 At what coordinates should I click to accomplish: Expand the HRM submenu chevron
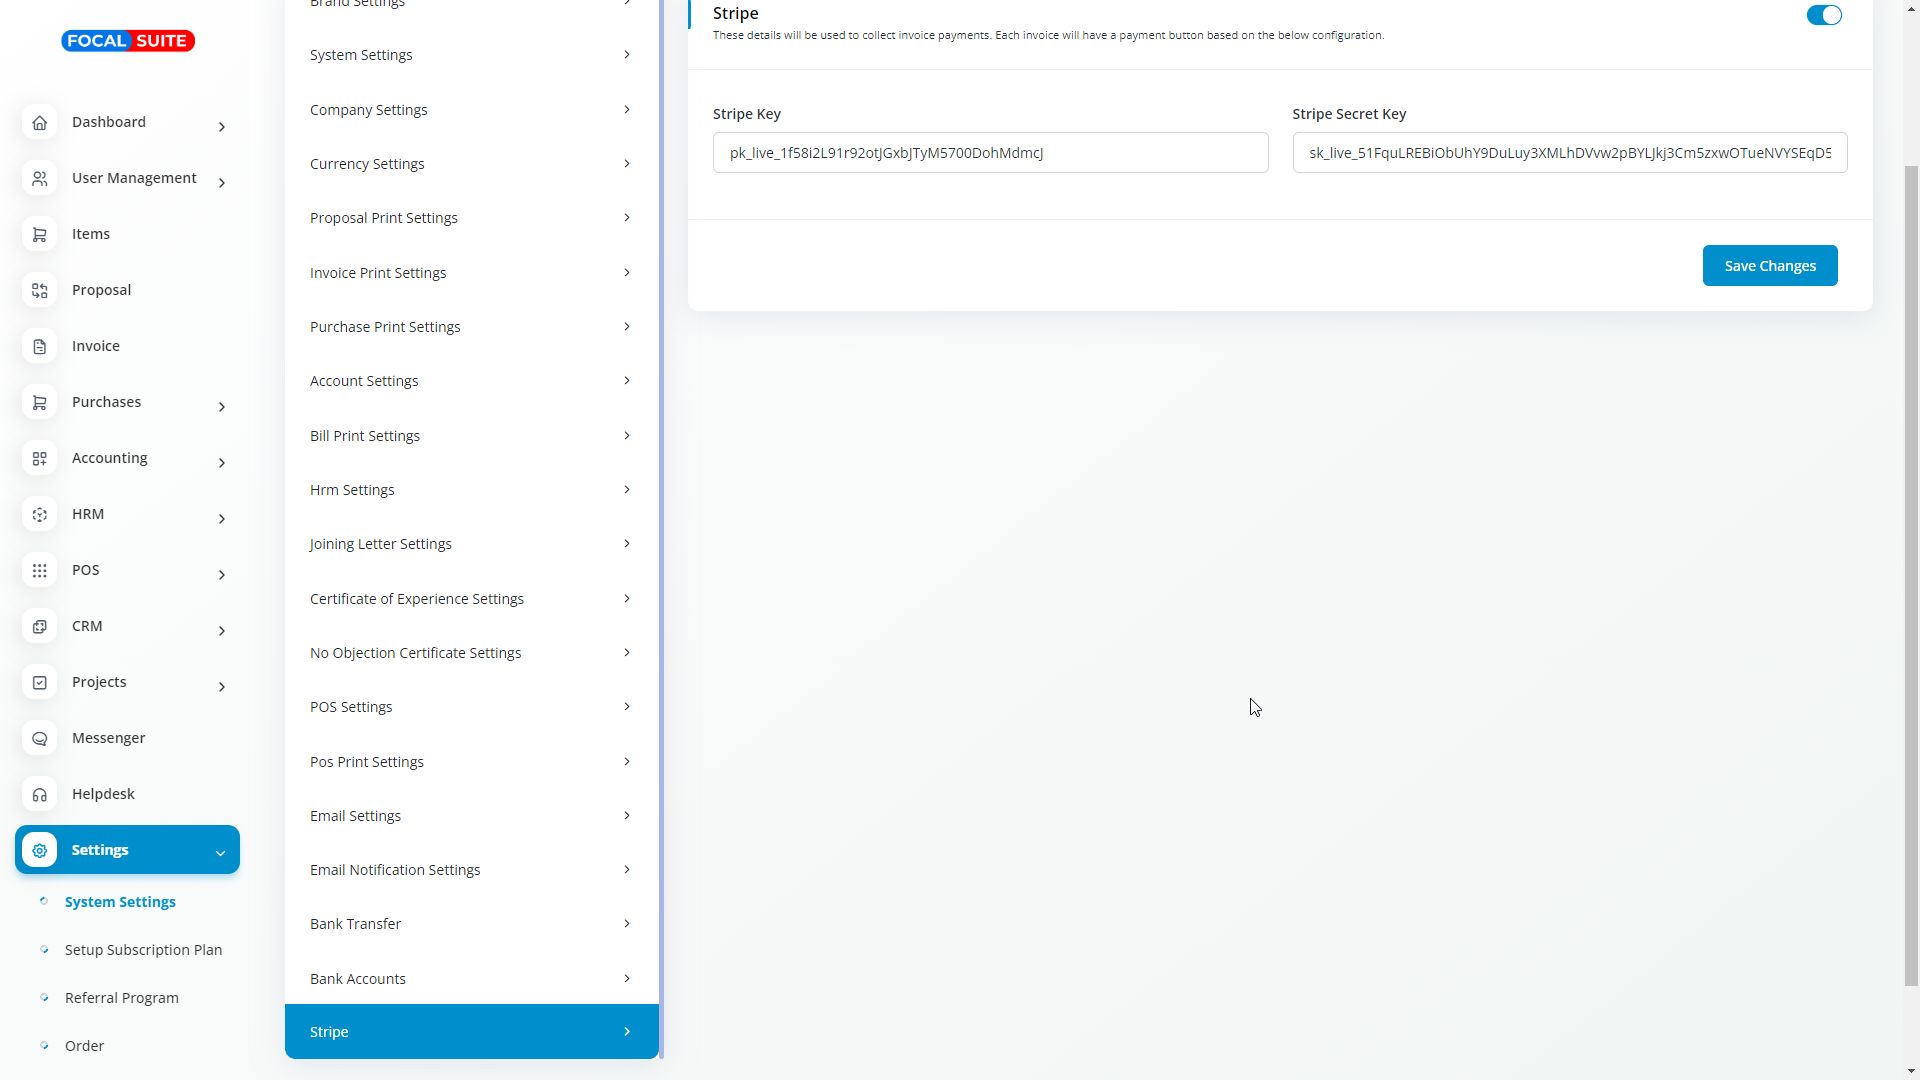pos(221,519)
